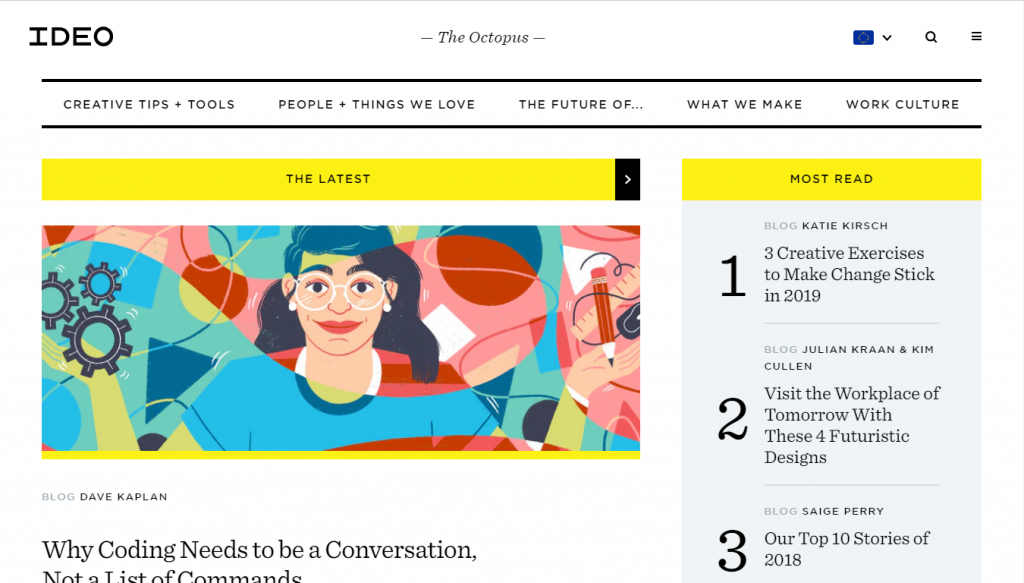The height and width of the screenshot is (583, 1024).
Task: Click The Octopus blog title
Action: coord(483,37)
